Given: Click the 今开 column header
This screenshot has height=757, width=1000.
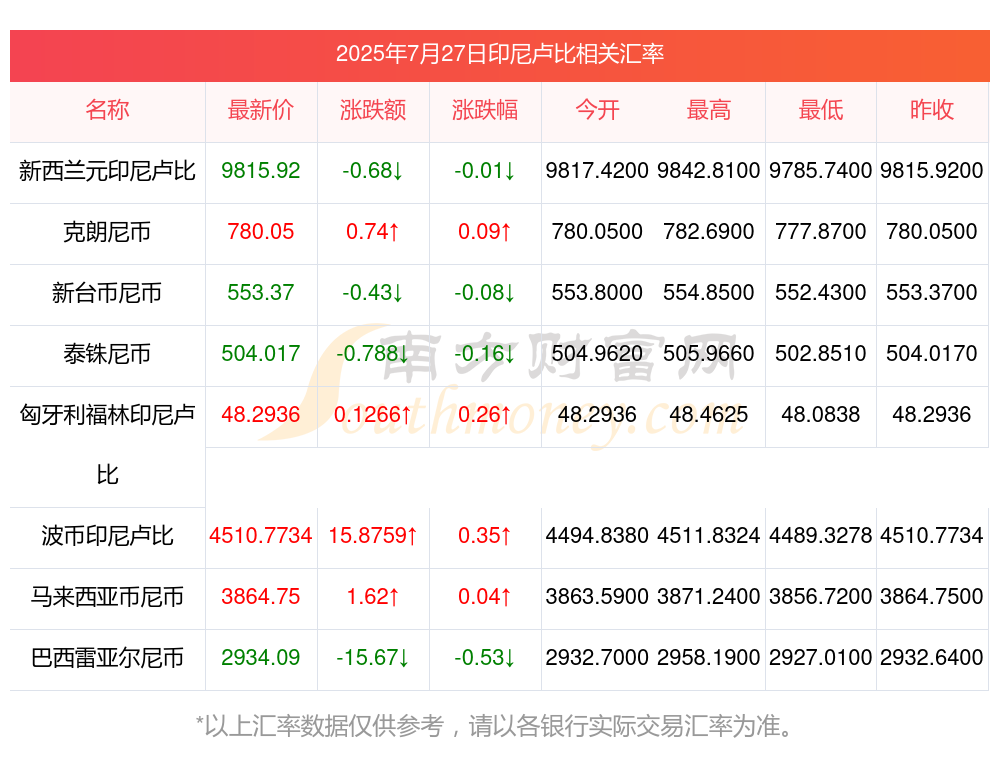Looking at the screenshot, I should click(597, 110).
